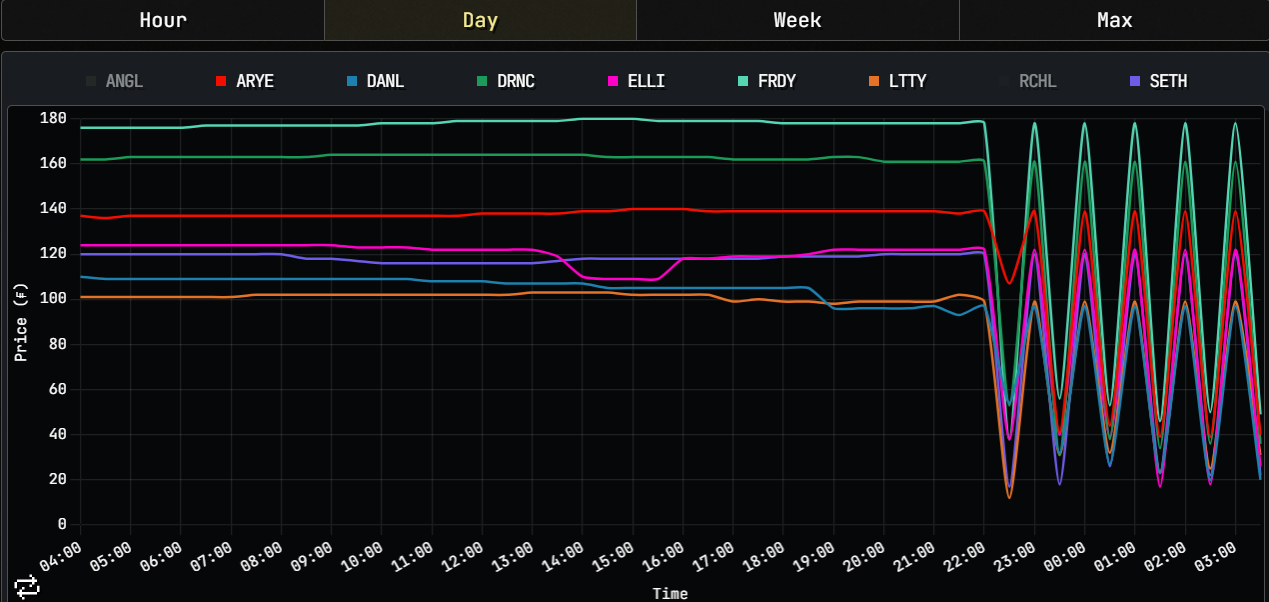The image size is (1269, 602).
Task: Hide the DANL price line
Action: 375,81
